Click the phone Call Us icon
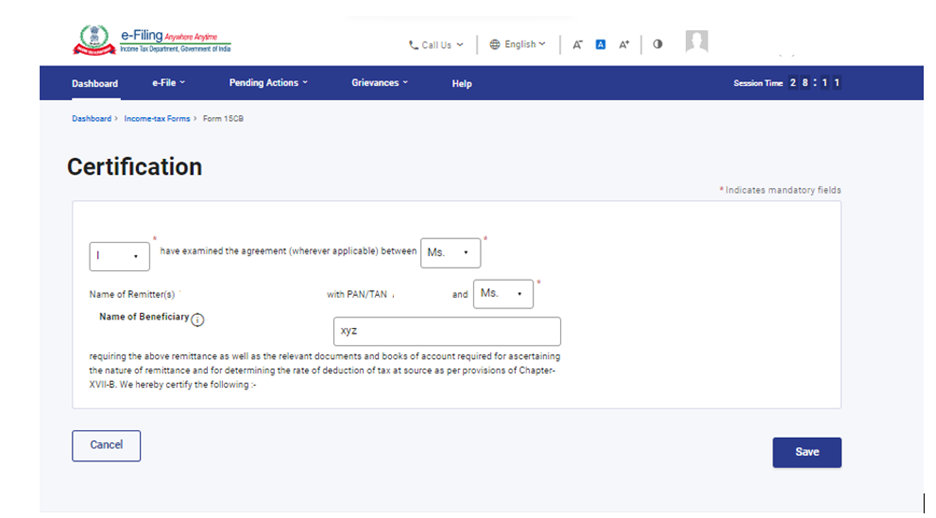 [414, 45]
